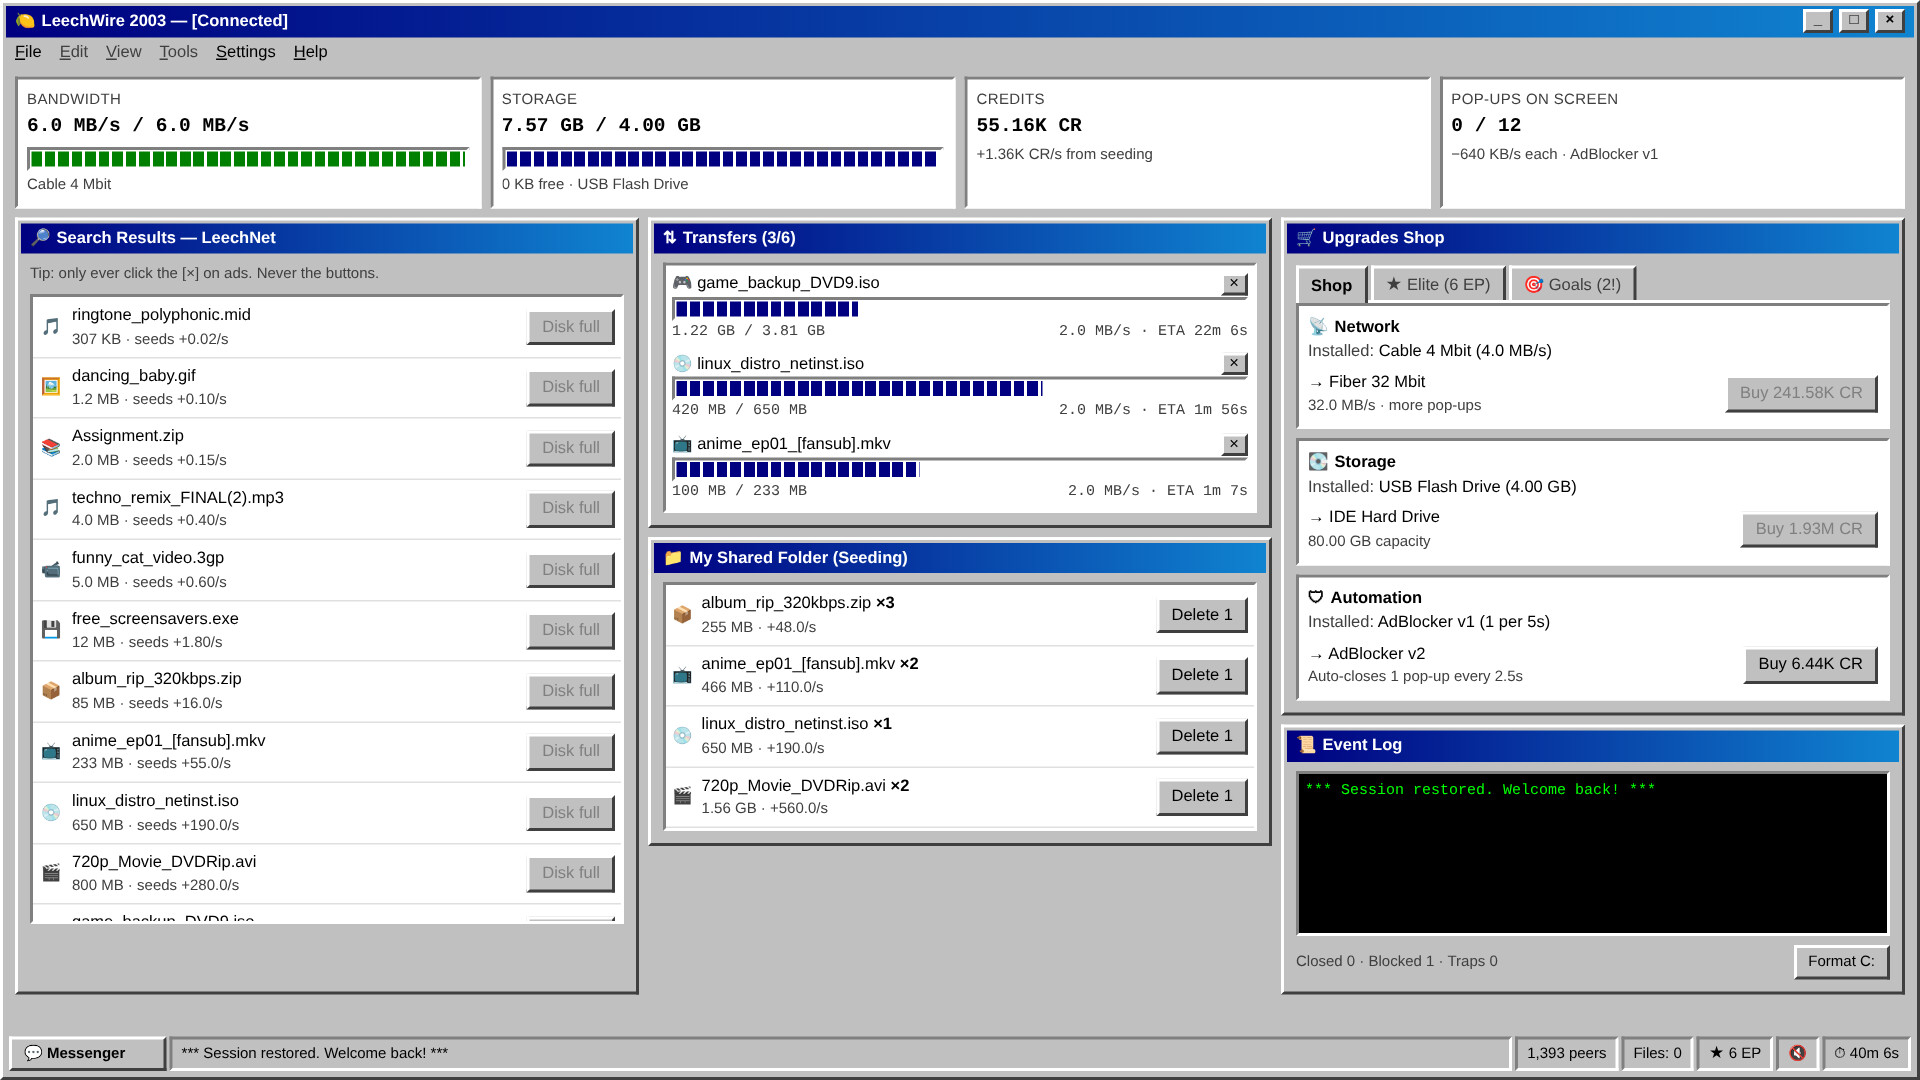This screenshot has height=1080, width=1920.
Task: Open the Settings menu
Action: [x=245, y=52]
